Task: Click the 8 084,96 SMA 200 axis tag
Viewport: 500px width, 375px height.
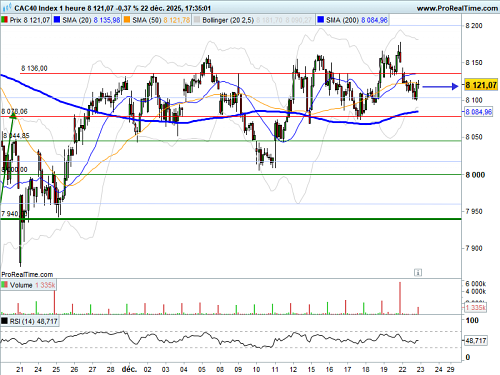Action: point(478,112)
